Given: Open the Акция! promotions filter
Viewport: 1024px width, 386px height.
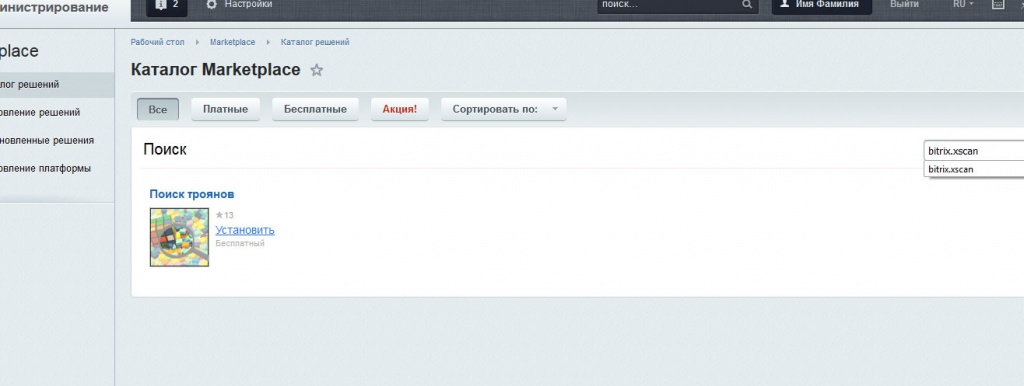Looking at the screenshot, I should 400,109.
